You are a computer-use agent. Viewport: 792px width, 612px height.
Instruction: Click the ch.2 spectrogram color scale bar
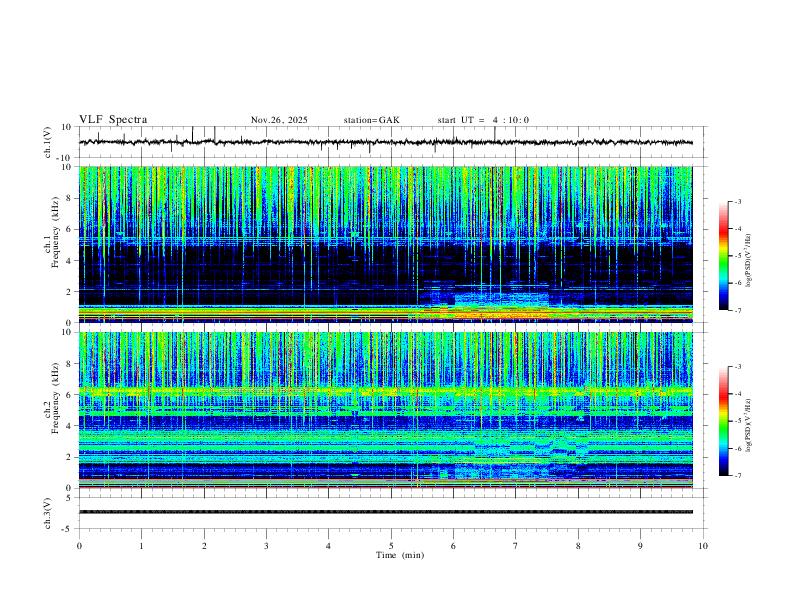[x=723, y=421]
